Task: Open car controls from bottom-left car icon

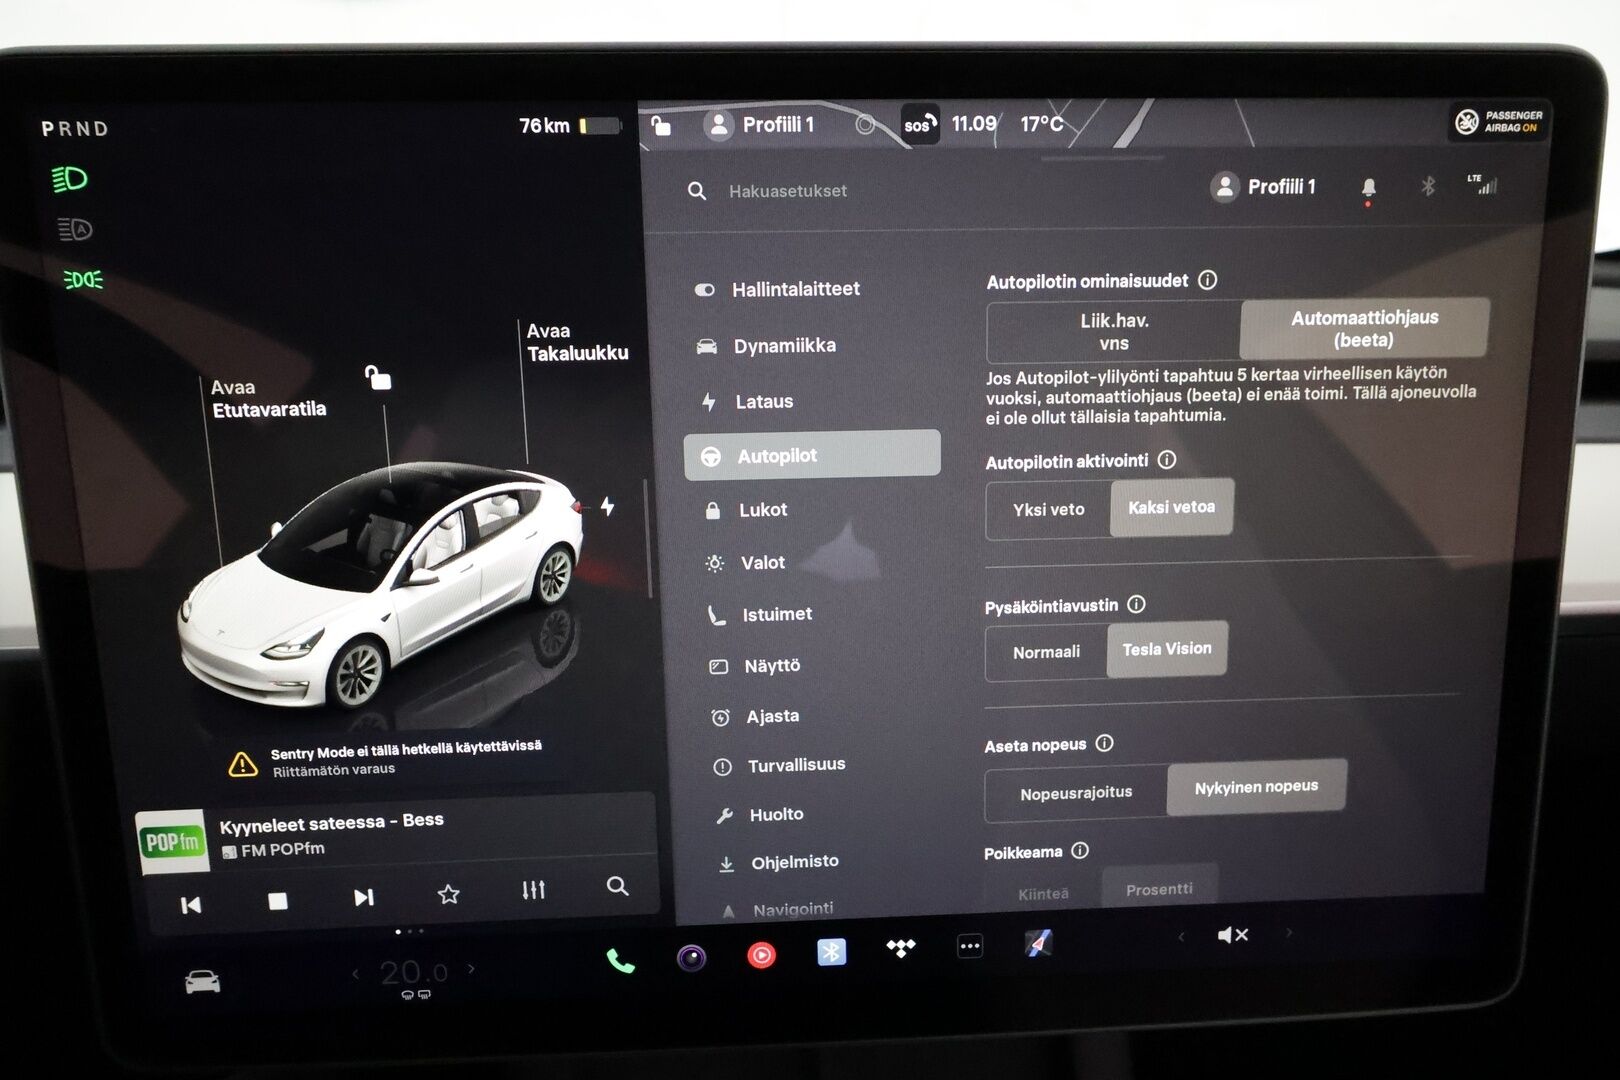Action: coord(202,982)
